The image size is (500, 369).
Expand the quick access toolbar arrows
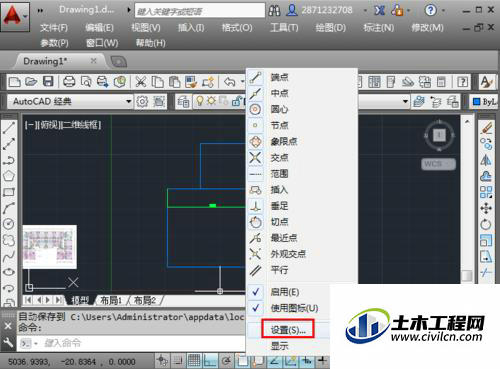coord(40,11)
